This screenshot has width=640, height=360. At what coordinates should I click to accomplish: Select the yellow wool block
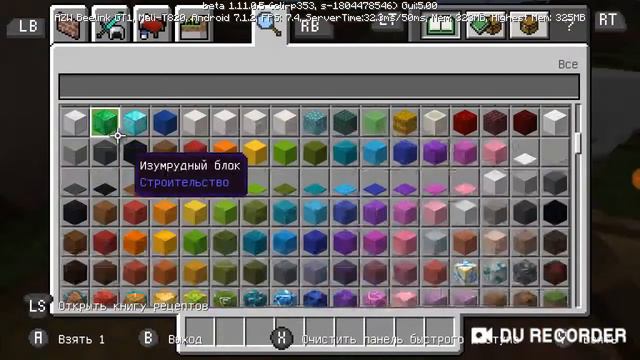255,152
